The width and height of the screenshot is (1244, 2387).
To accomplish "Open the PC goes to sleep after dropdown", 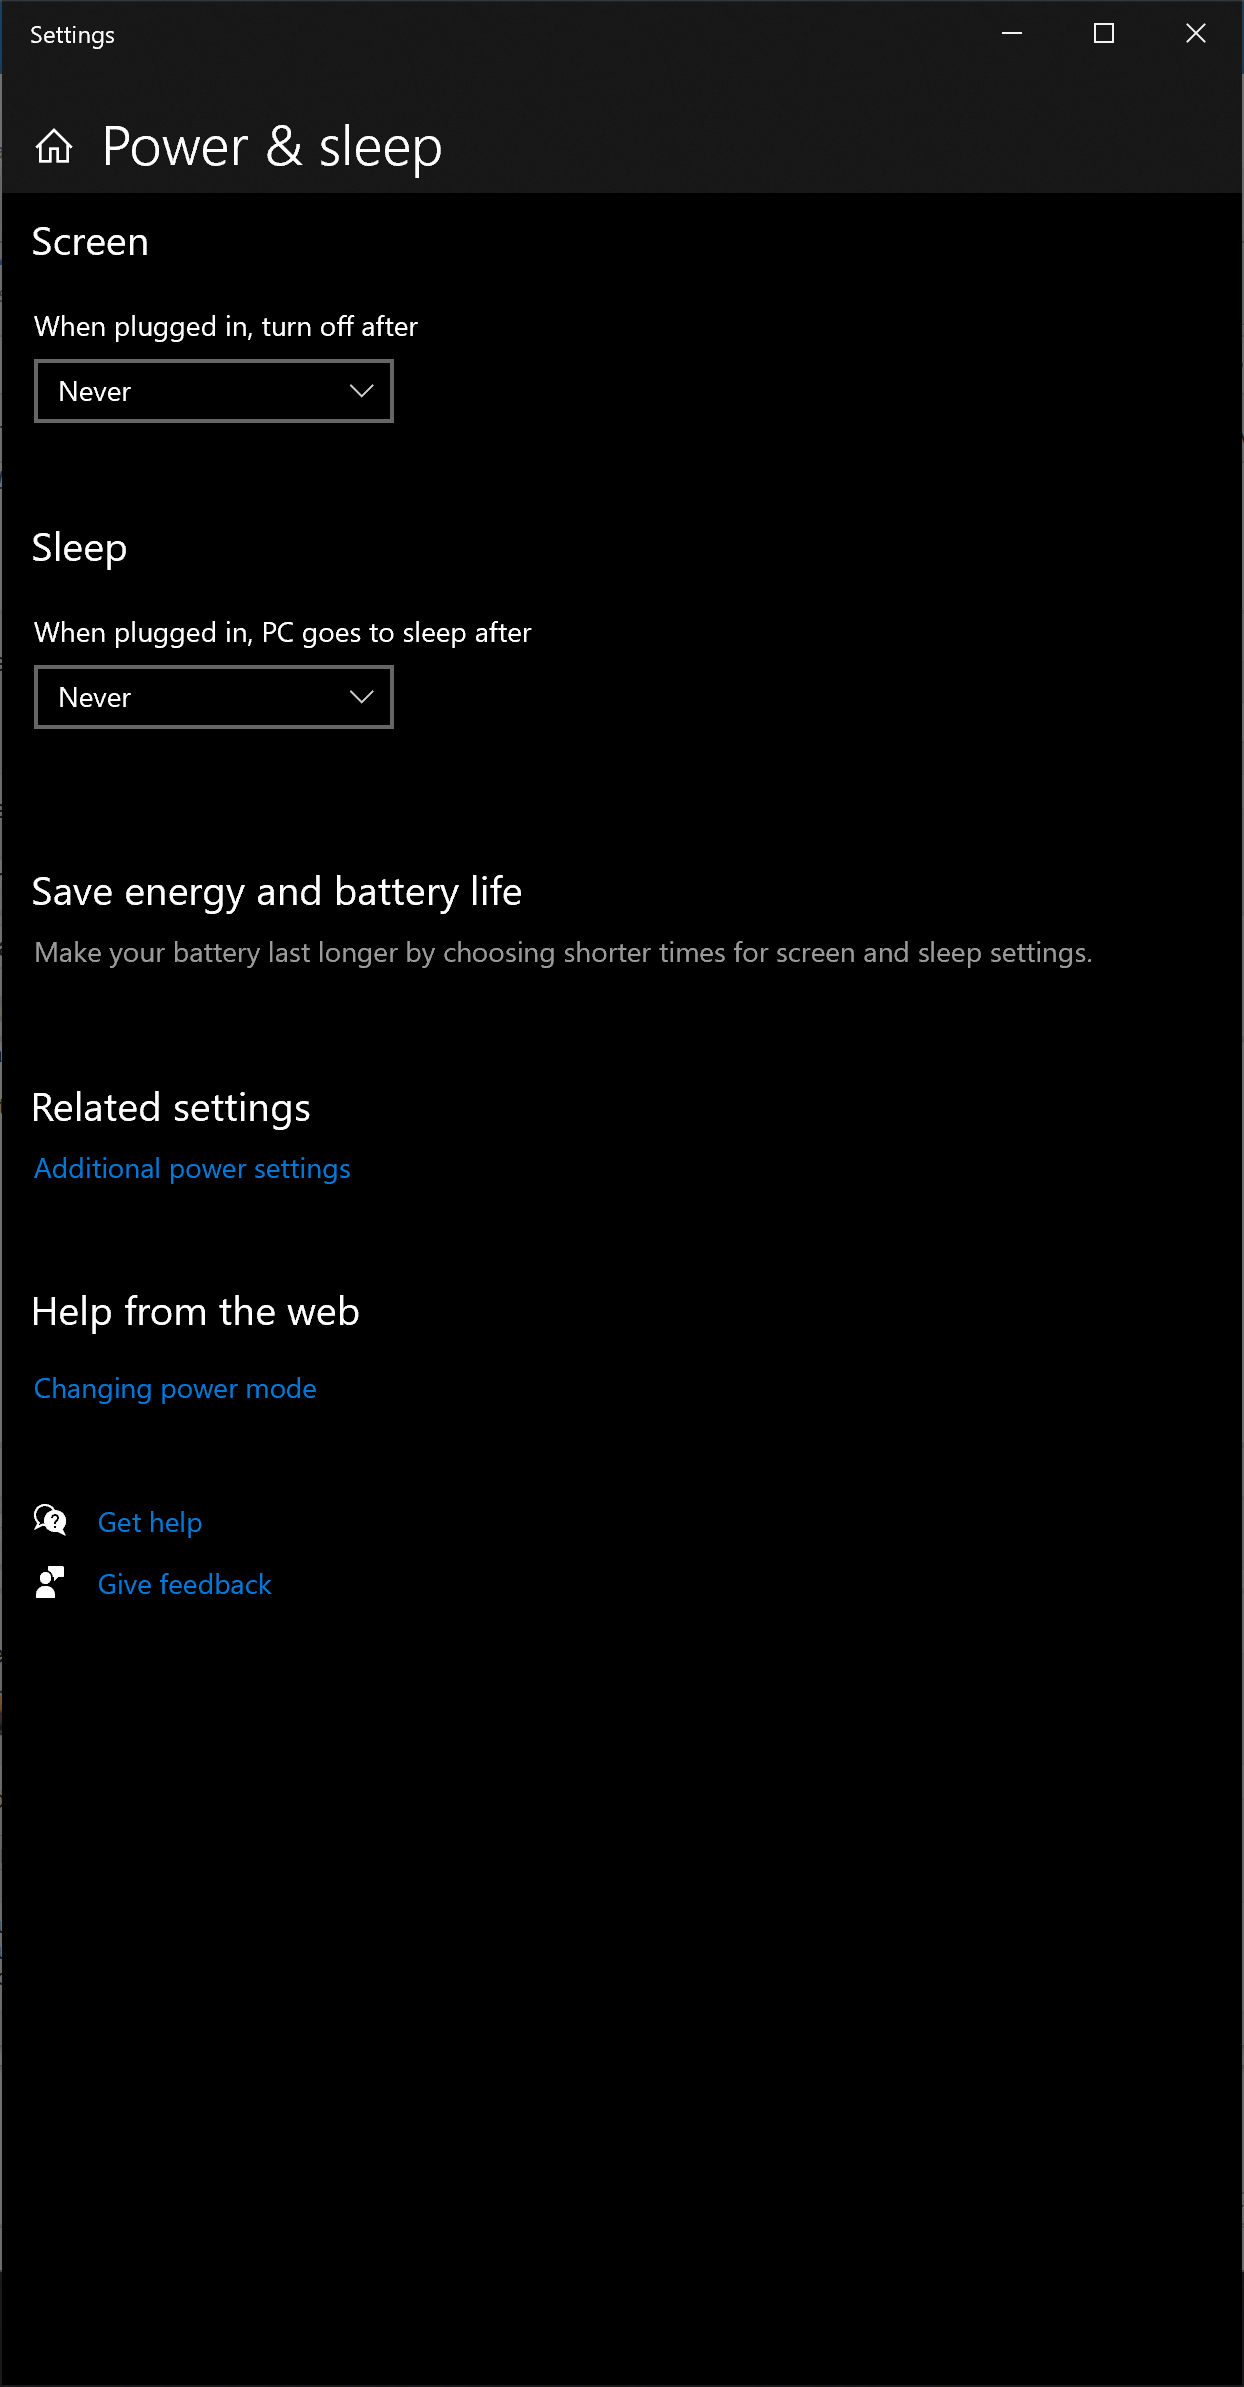I will point(214,697).
